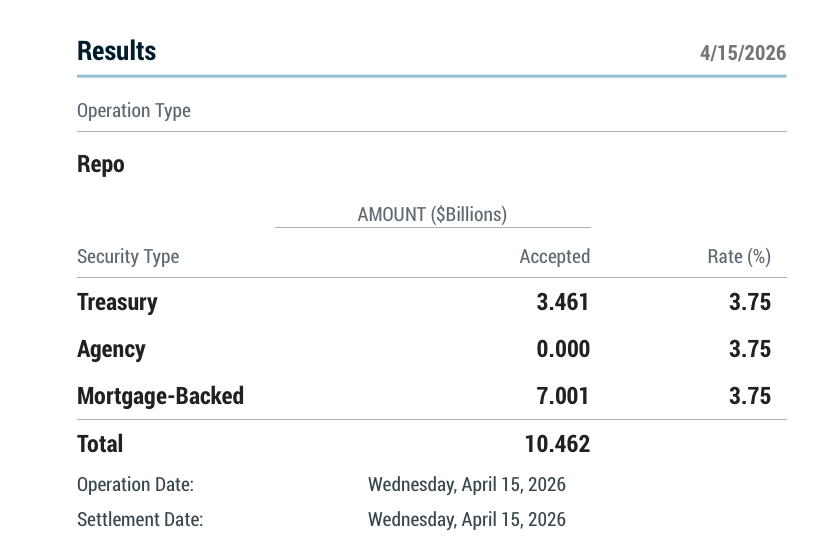Click the Operation Type label
This screenshot has width=840, height=536.
134,111
